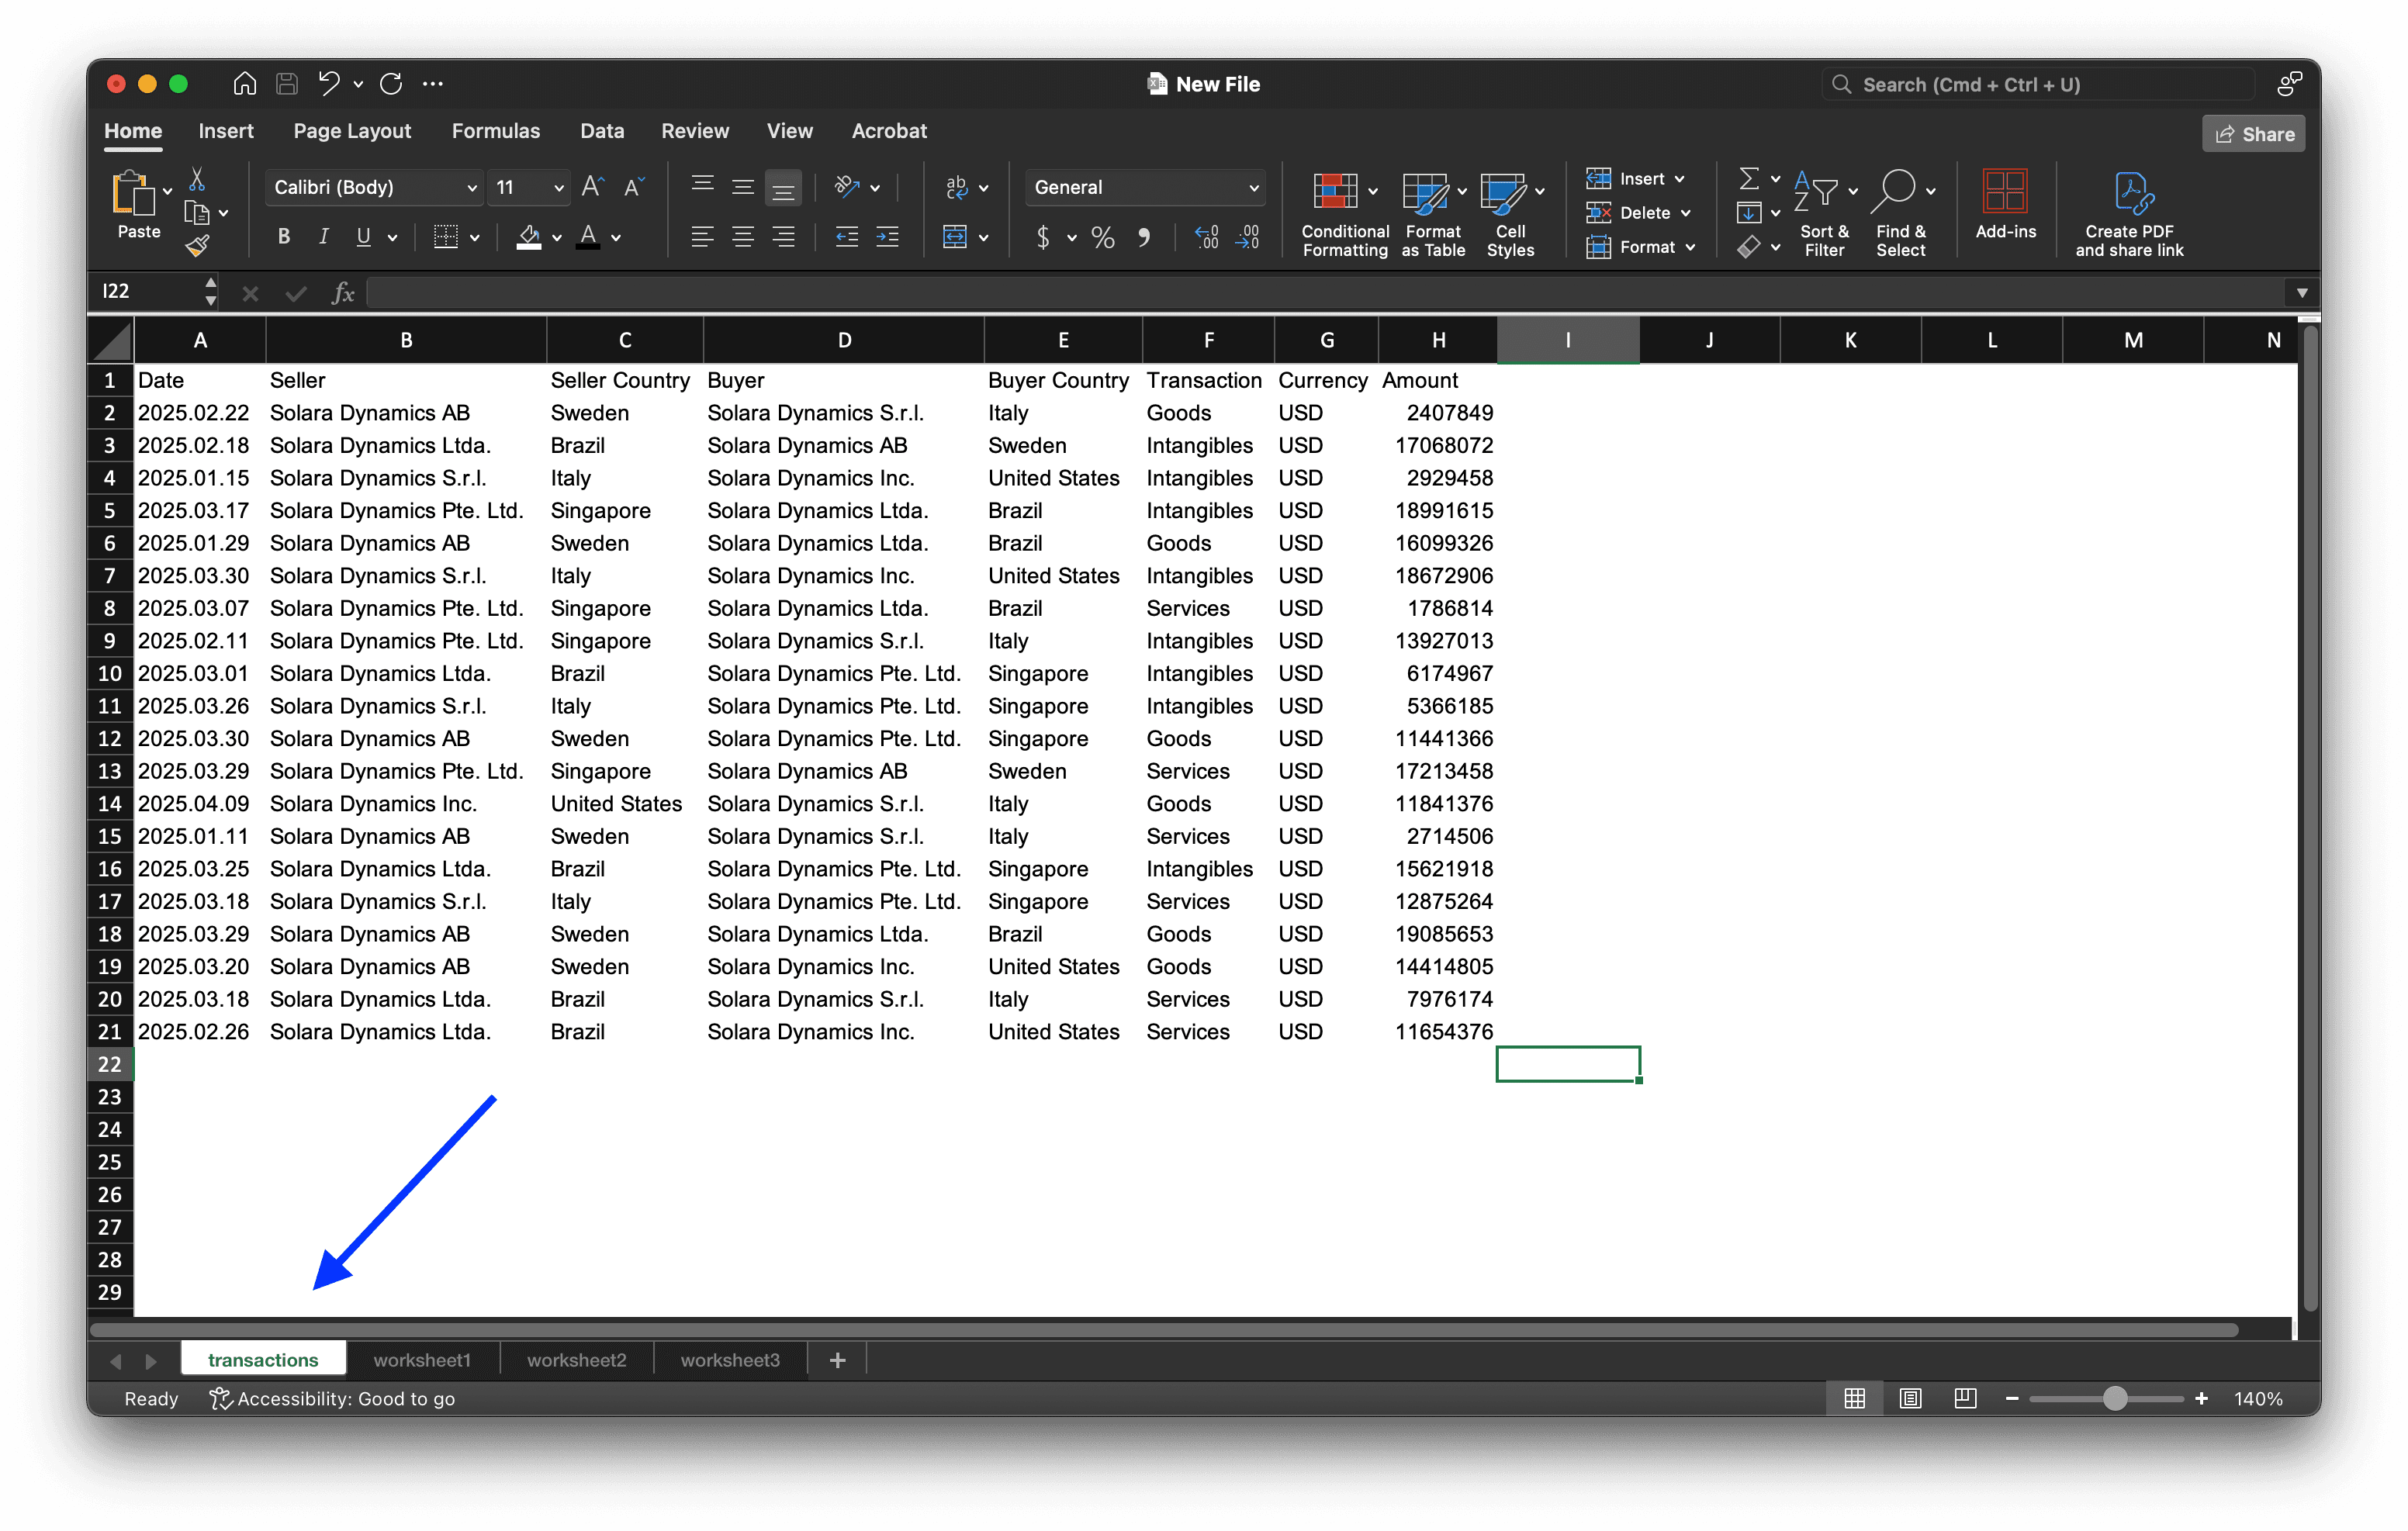Toggle bold formatting
The height and width of the screenshot is (1531, 2408).
[x=283, y=236]
